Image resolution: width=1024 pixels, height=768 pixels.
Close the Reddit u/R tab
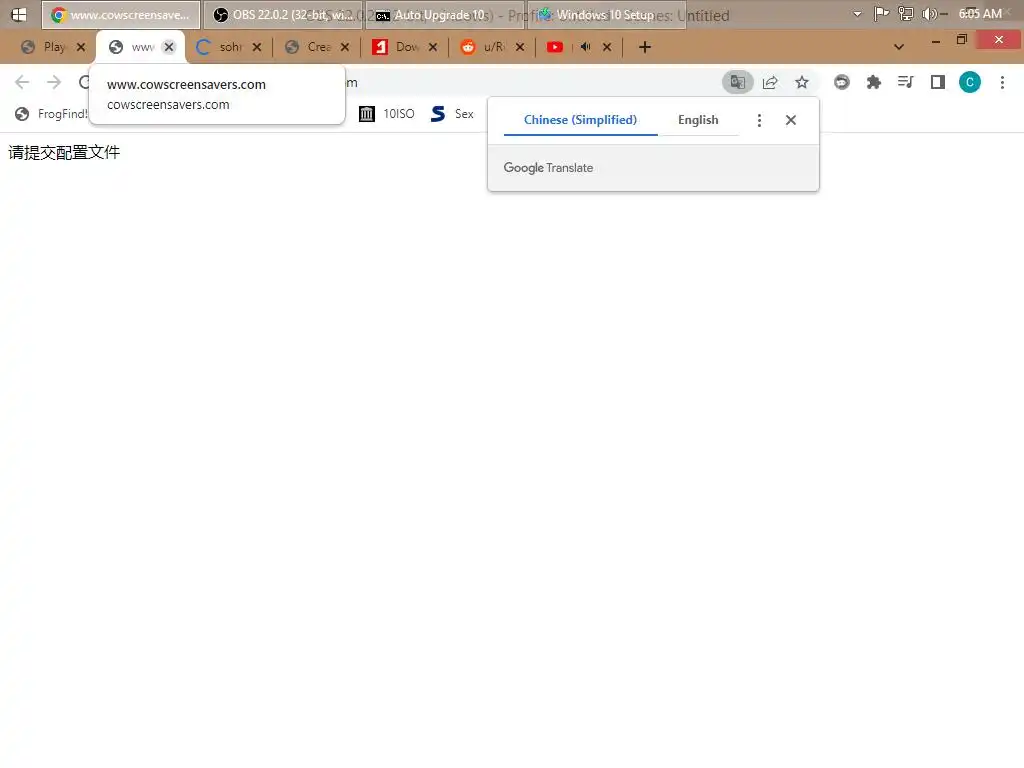click(x=520, y=47)
